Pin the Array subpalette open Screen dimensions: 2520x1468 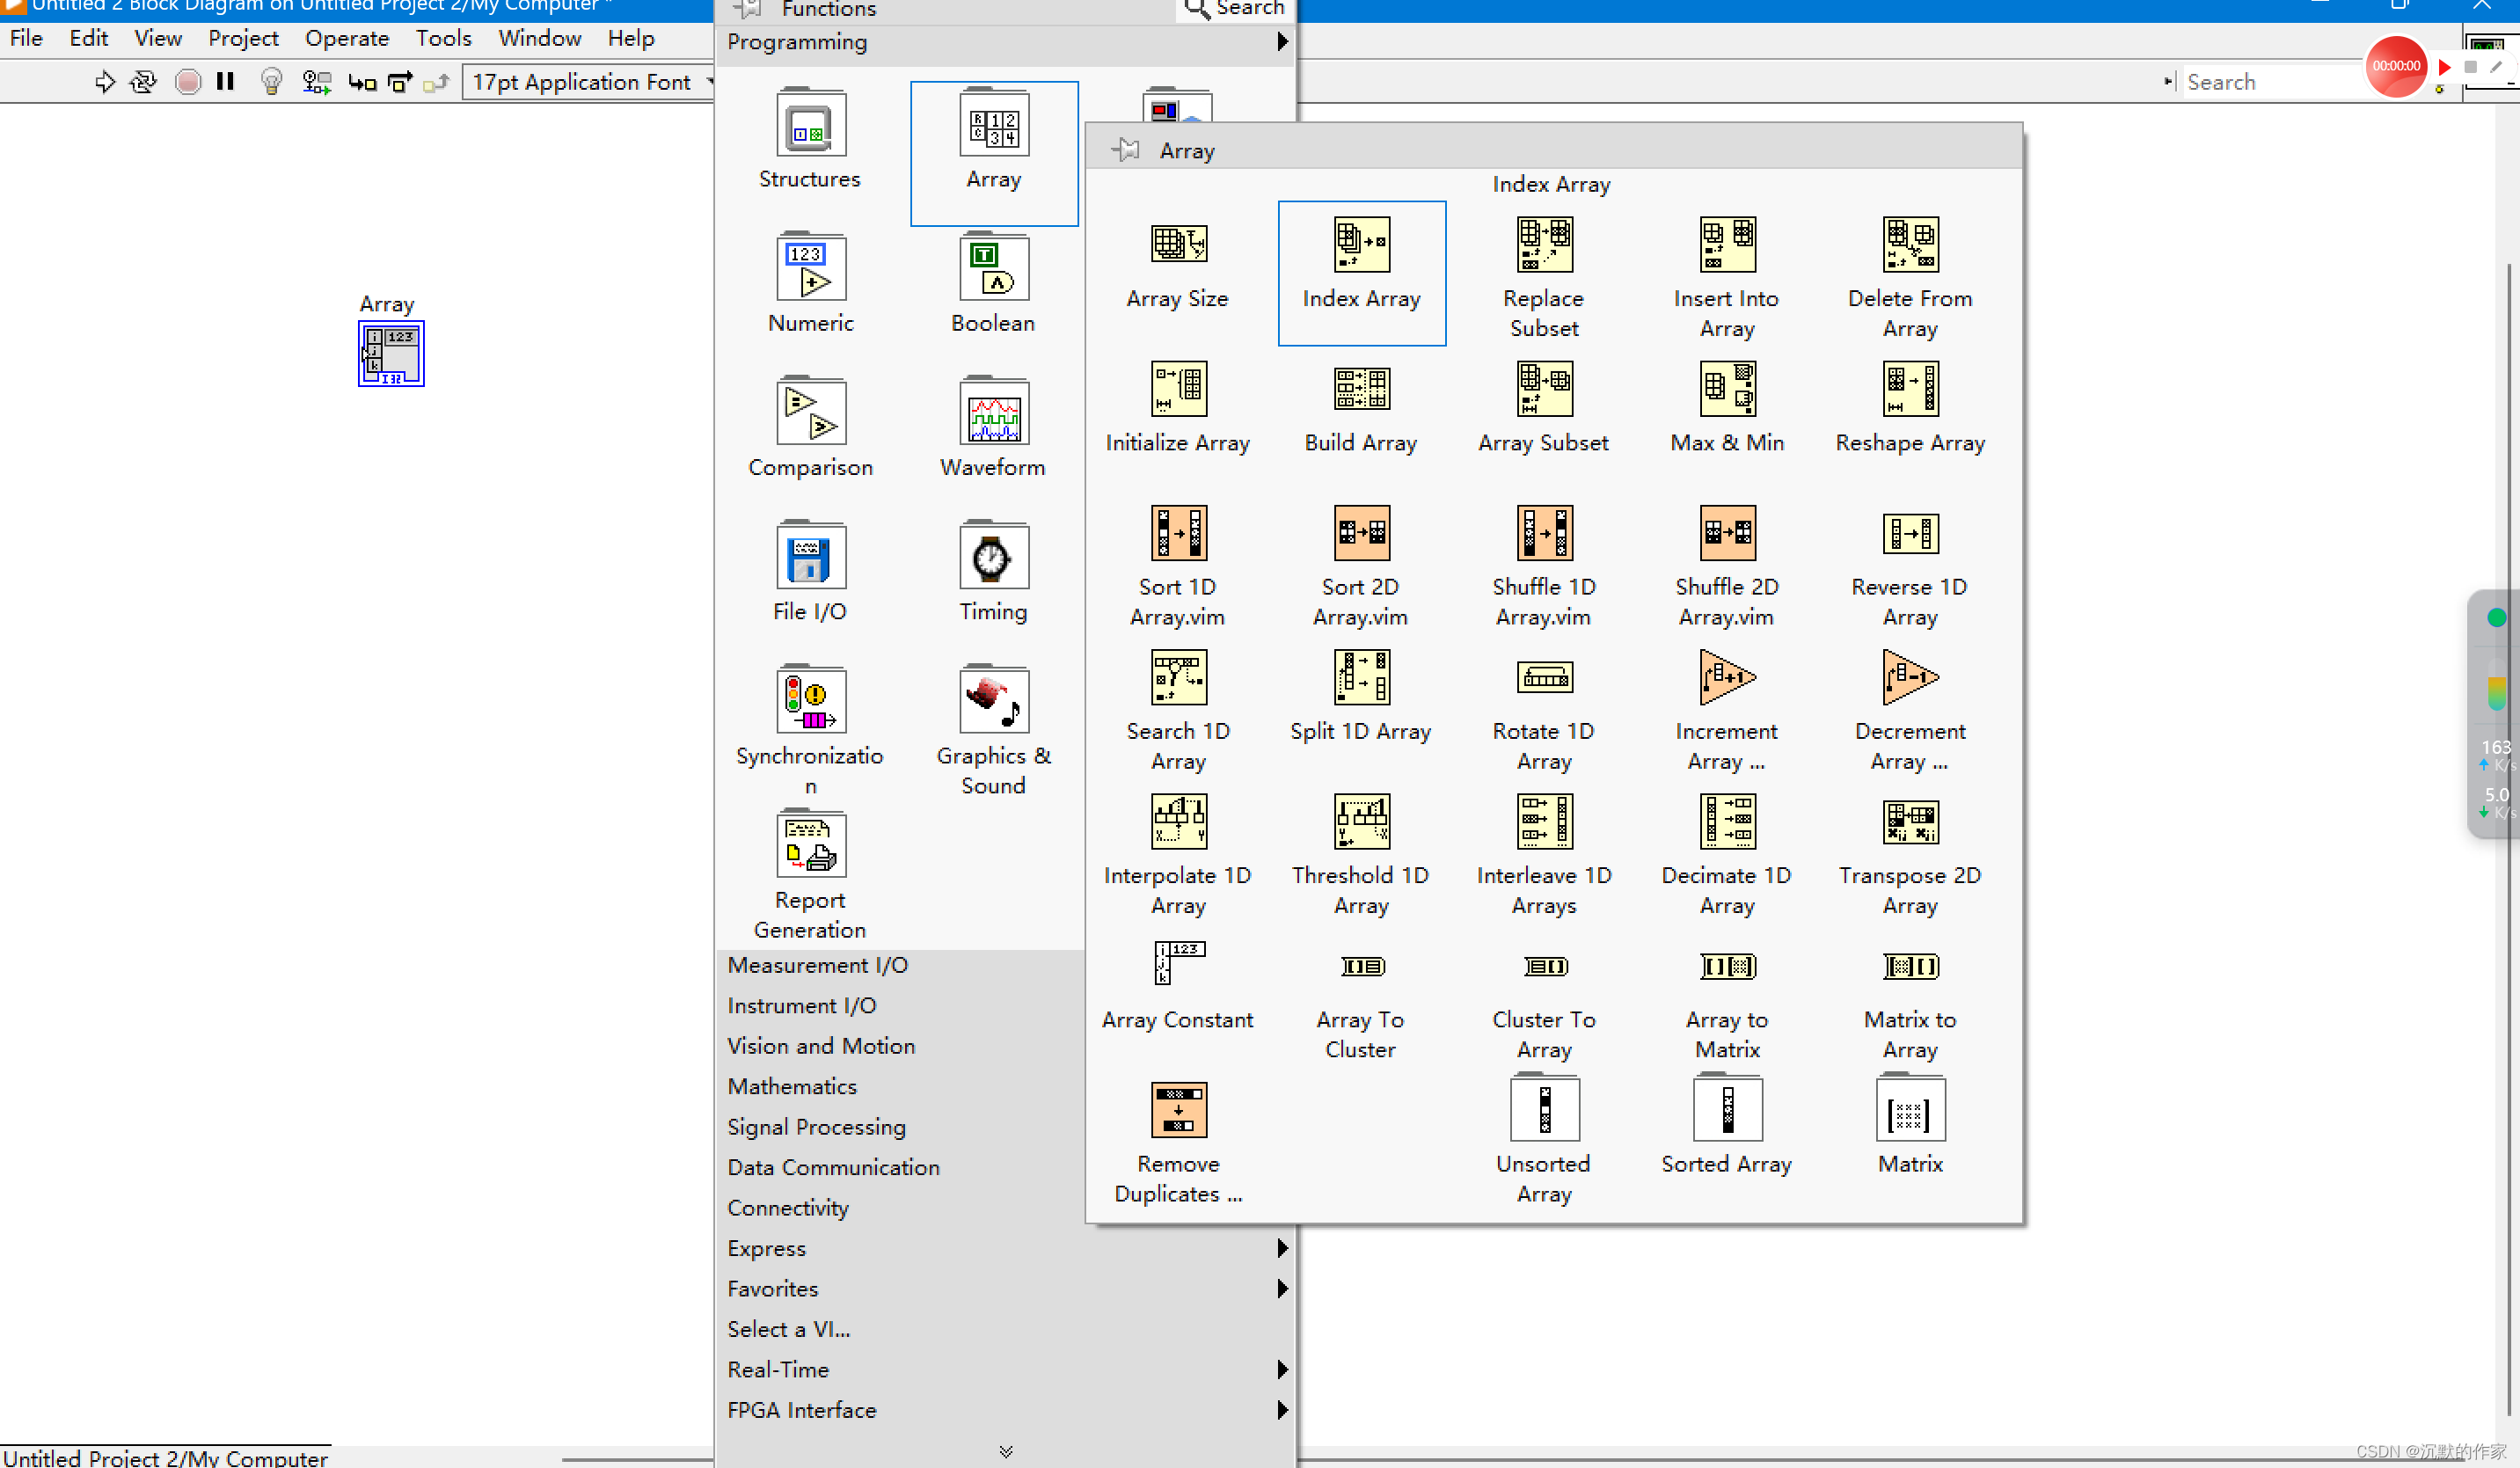click(x=1126, y=151)
